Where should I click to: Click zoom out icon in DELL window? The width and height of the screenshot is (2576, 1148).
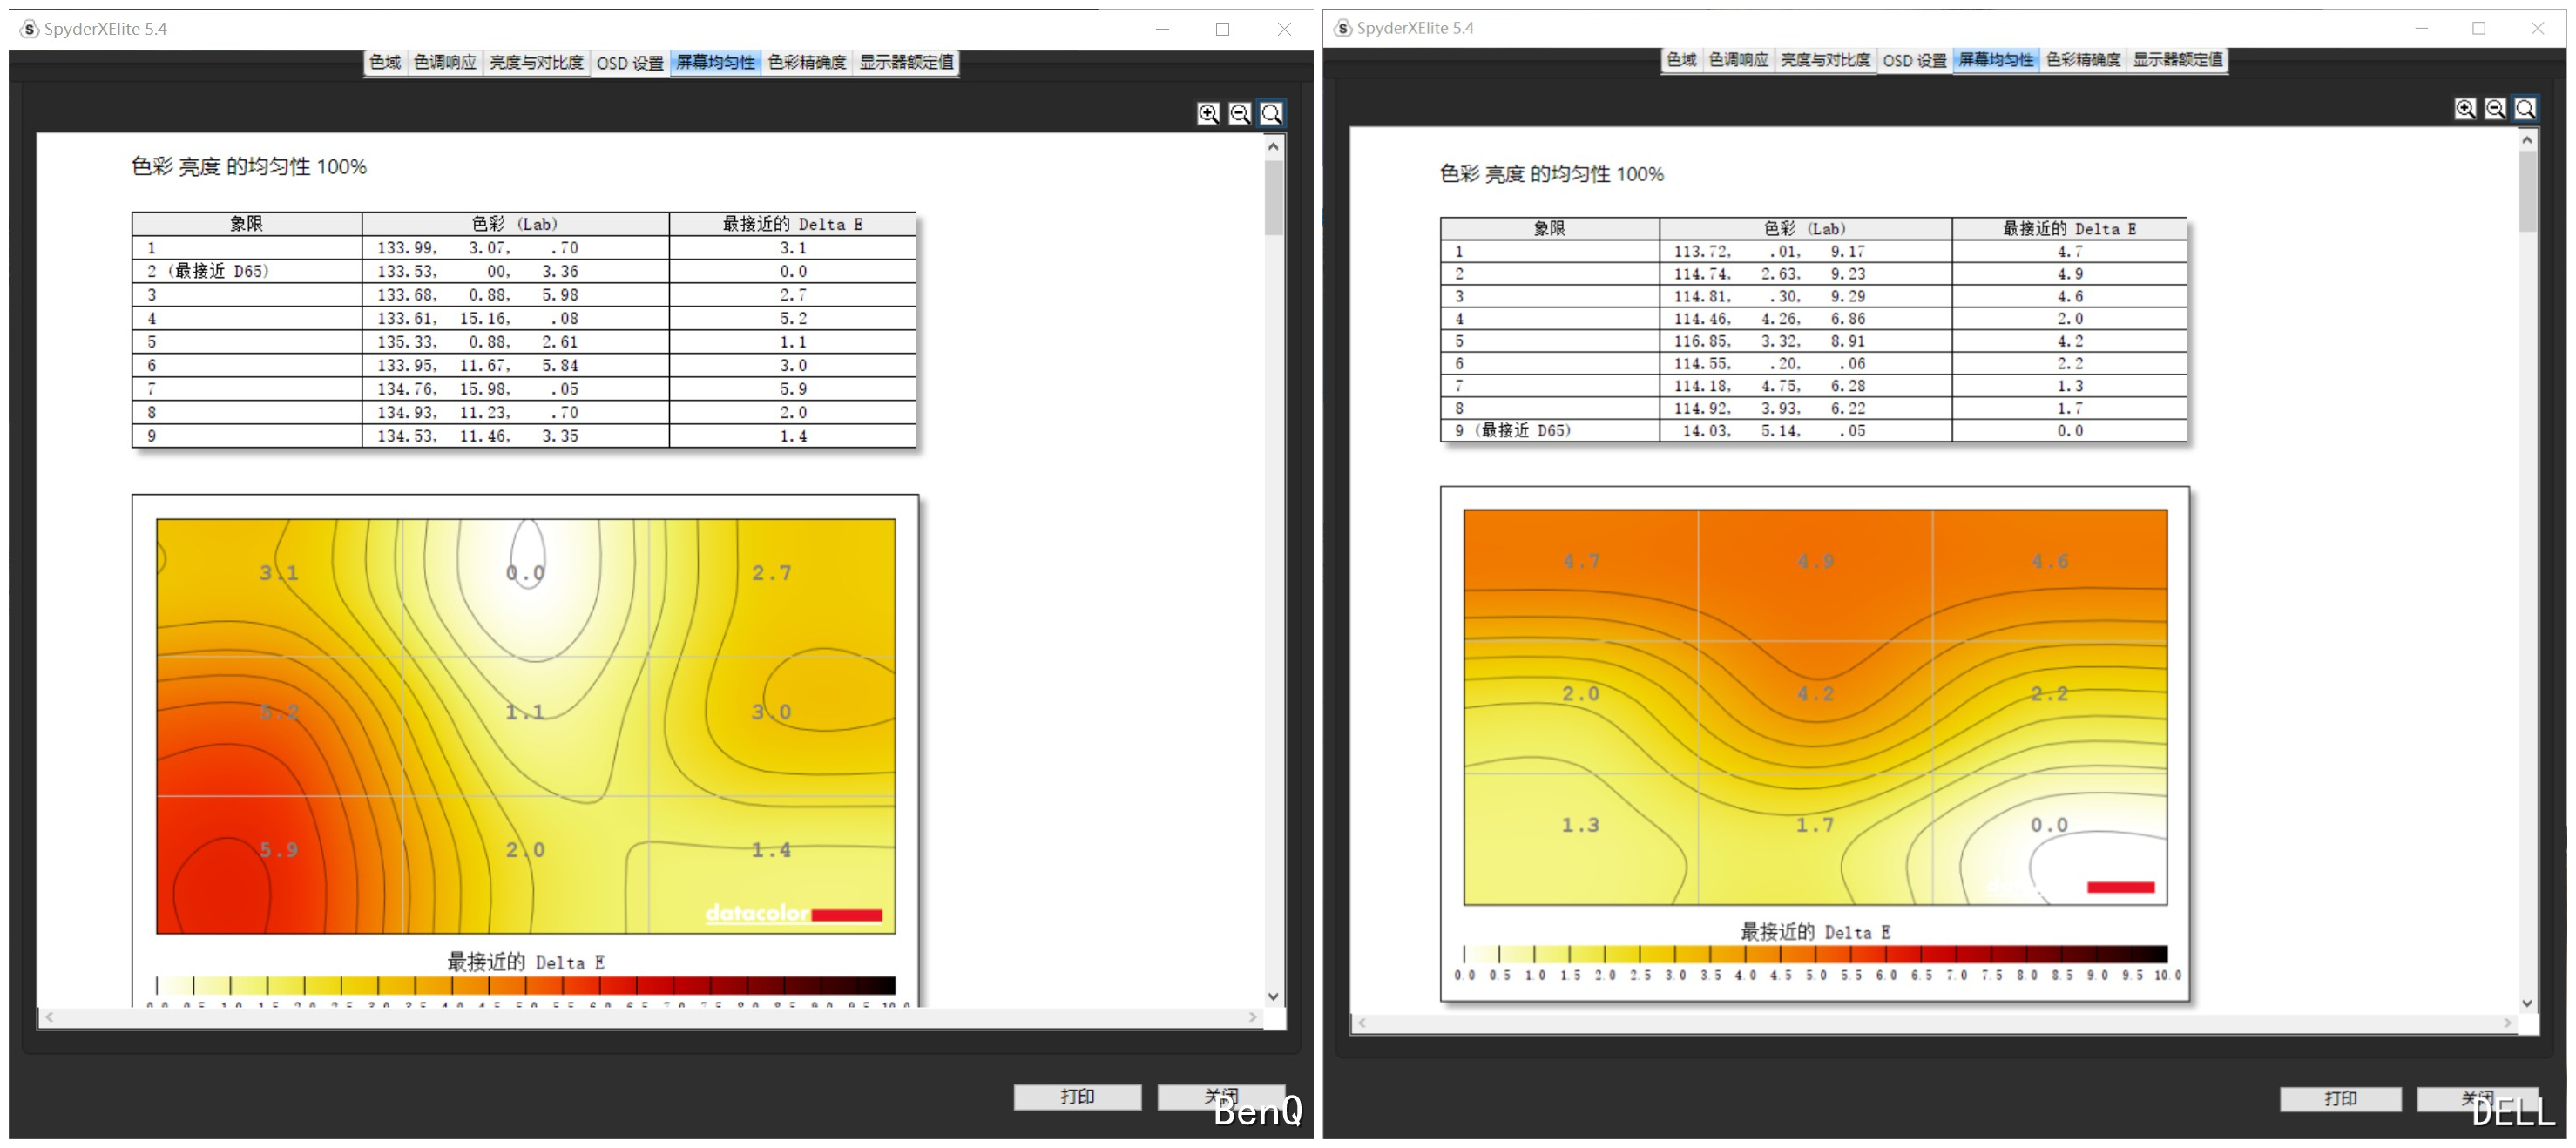point(2495,109)
